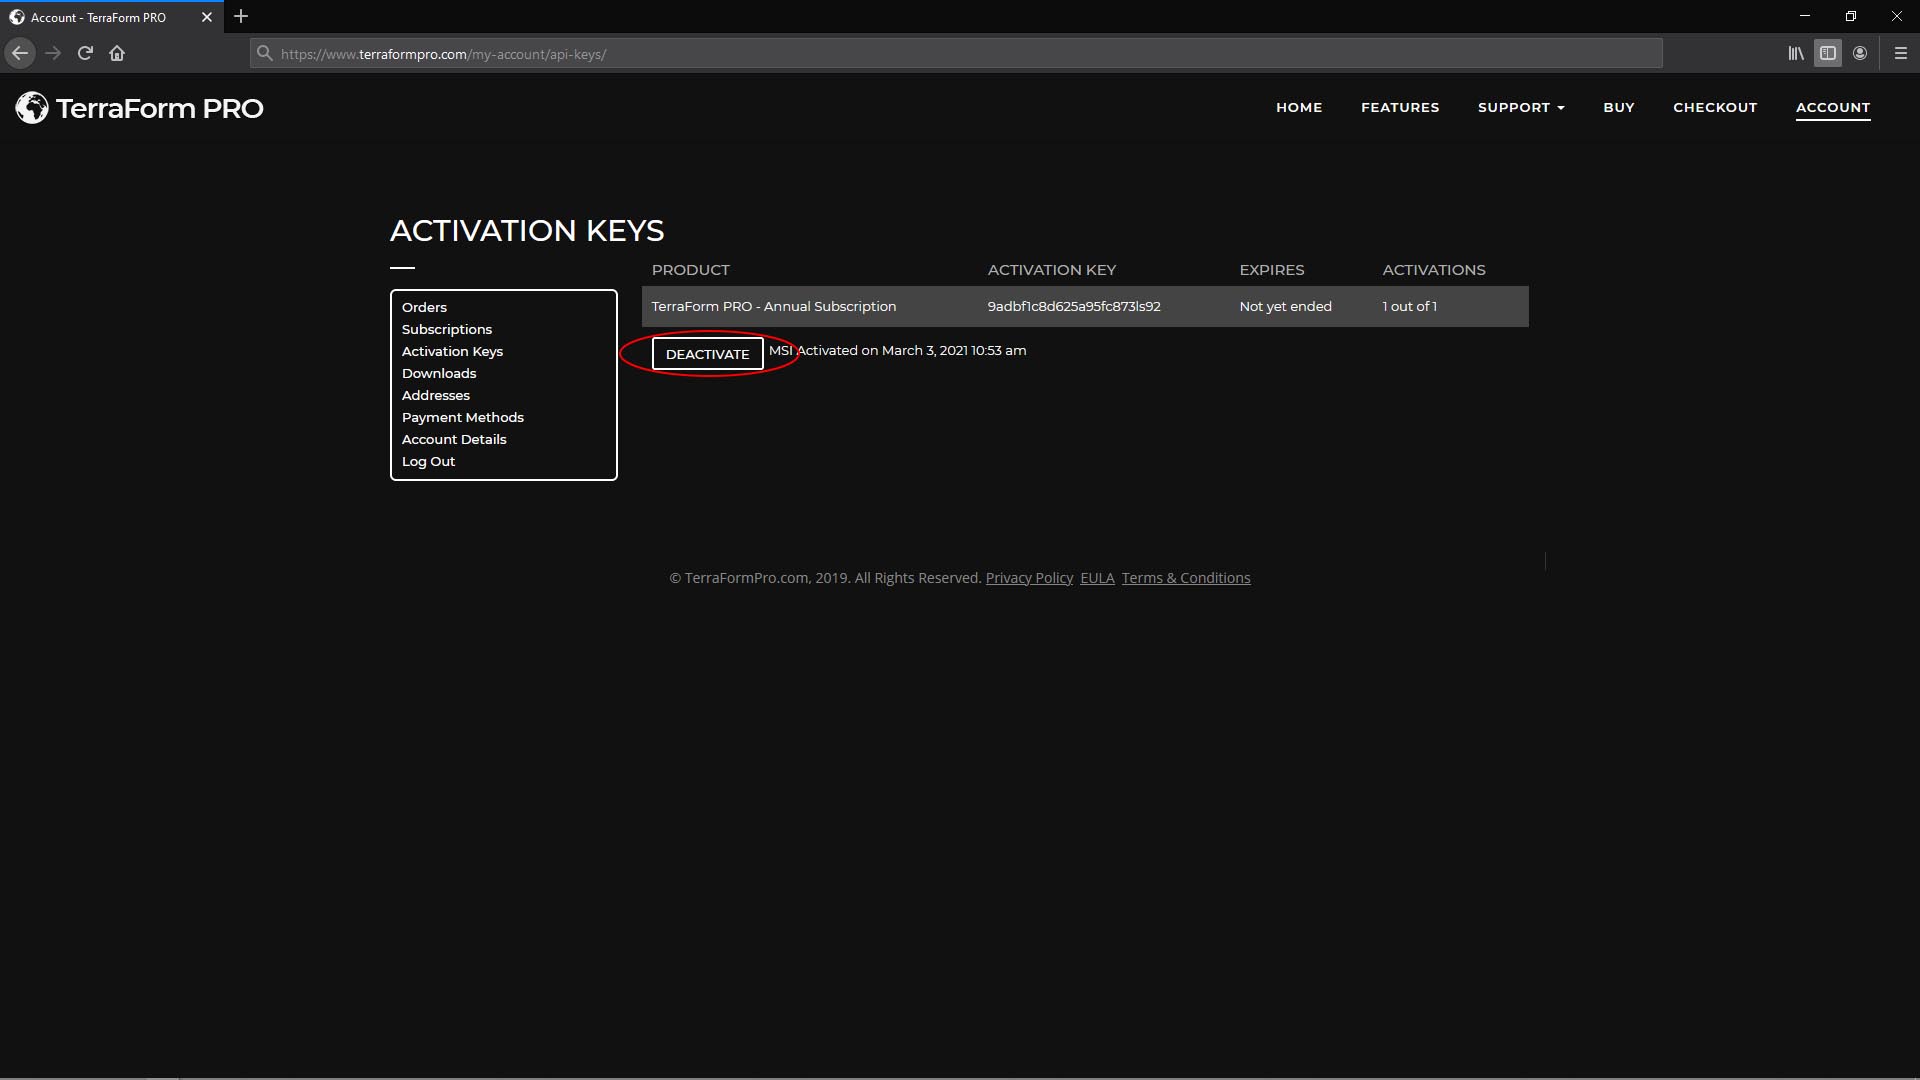The image size is (1920, 1080).
Task: Reload the current page
Action: (x=85, y=53)
